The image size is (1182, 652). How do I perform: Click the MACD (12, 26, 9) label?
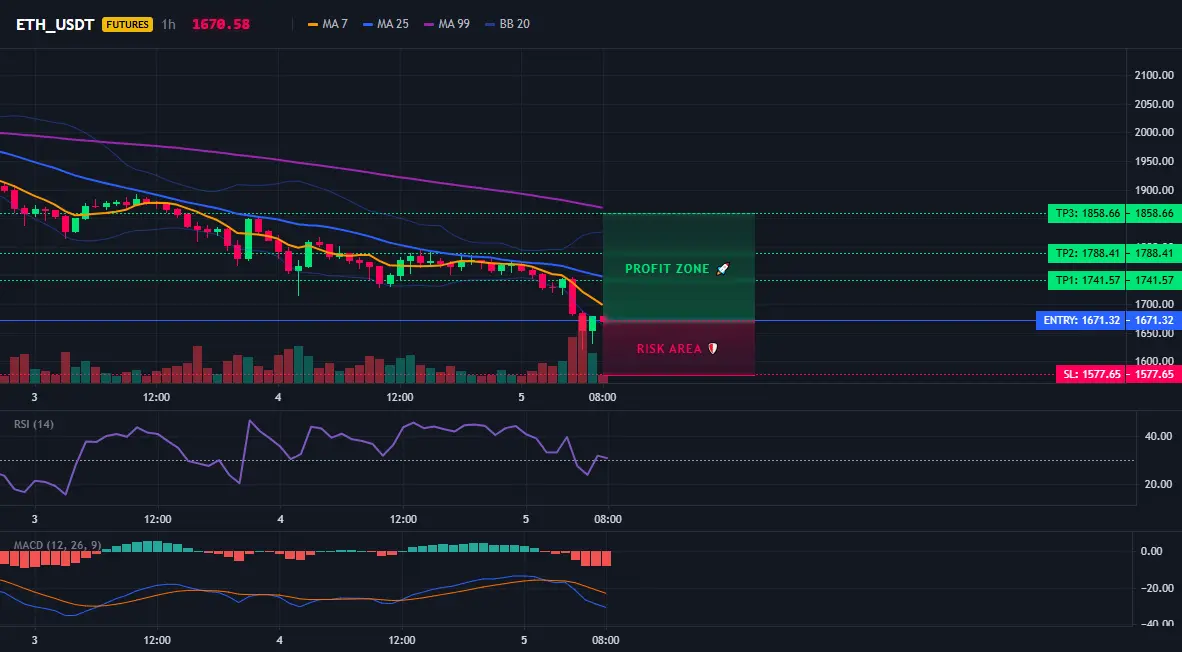click(x=57, y=545)
